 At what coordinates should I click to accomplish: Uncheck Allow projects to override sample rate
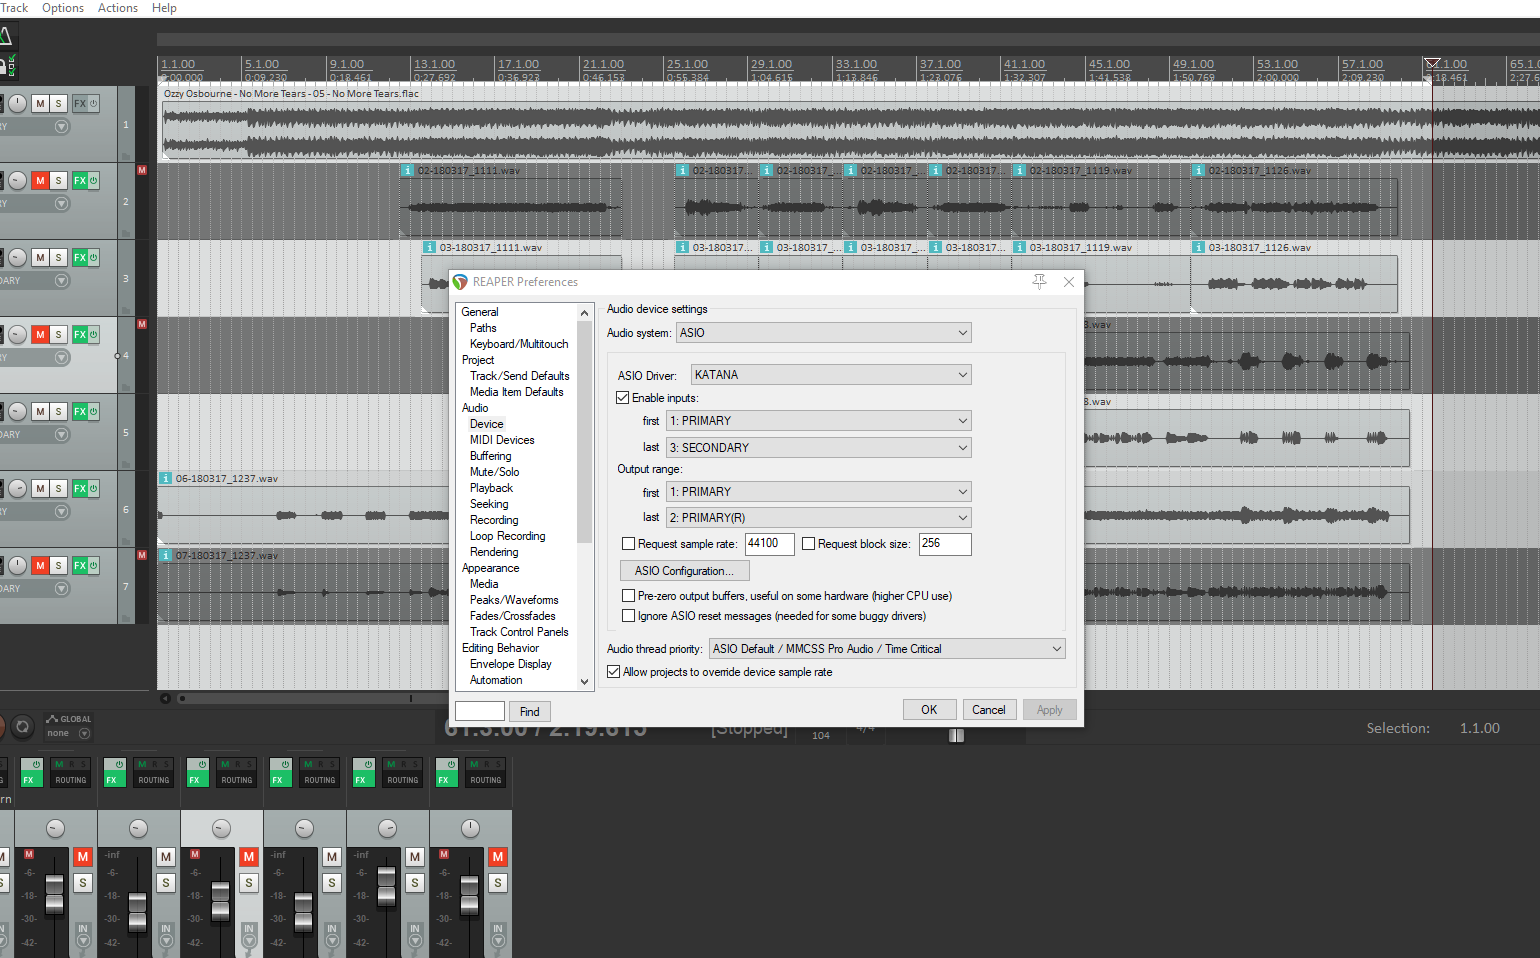pos(614,672)
